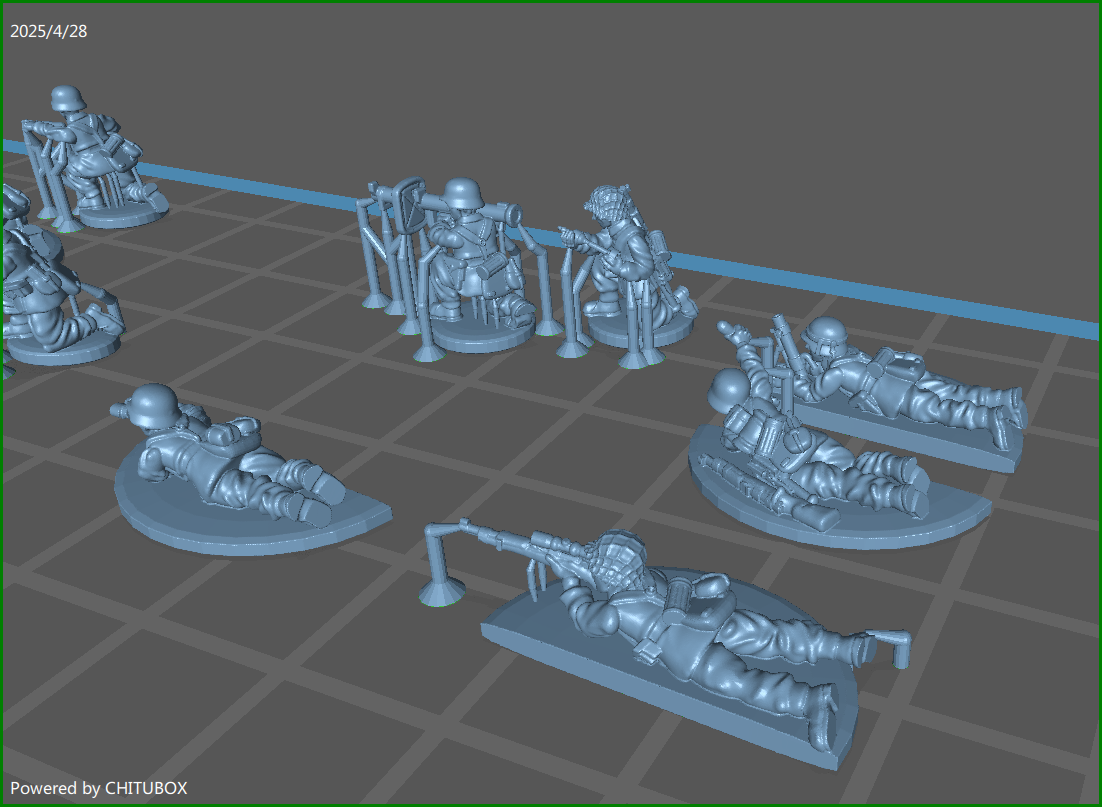Click the 2025/4/28 date label
1102x807 pixels.
(49, 31)
